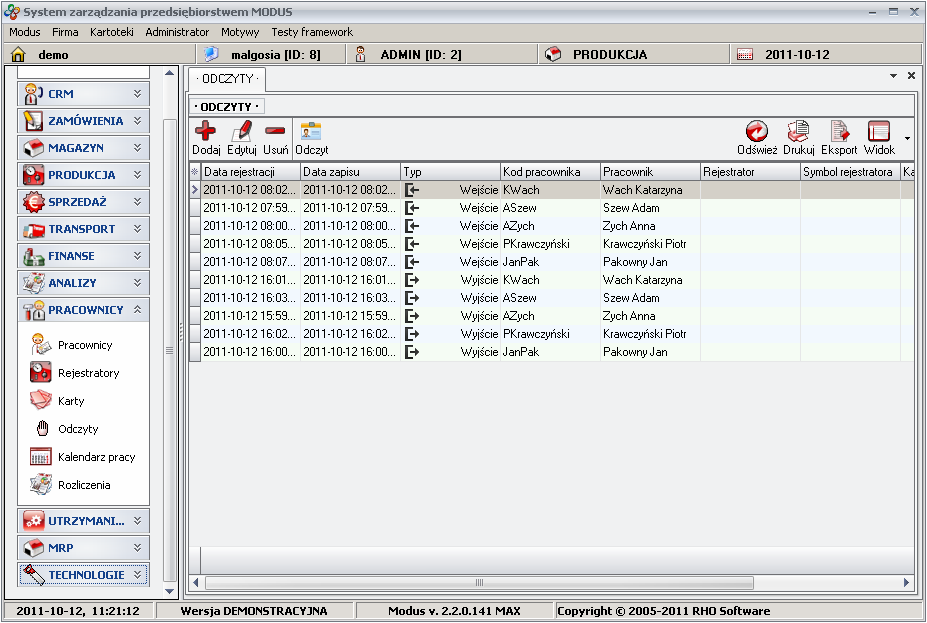Expand the SPRZEDAŻ section chevron
The image size is (927, 623).
(x=137, y=202)
